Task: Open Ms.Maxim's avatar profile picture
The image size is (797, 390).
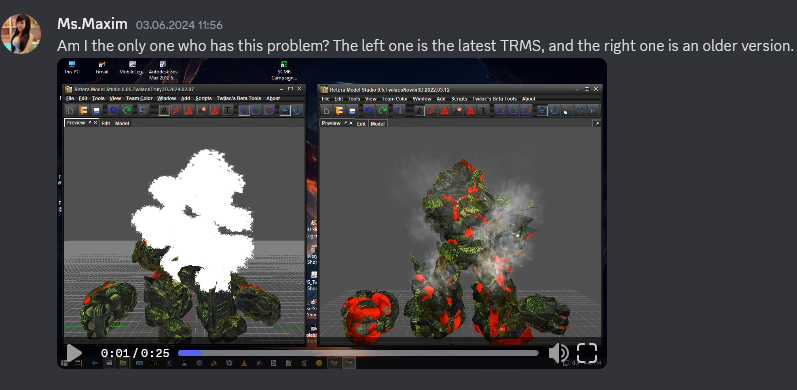Action: [21, 34]
